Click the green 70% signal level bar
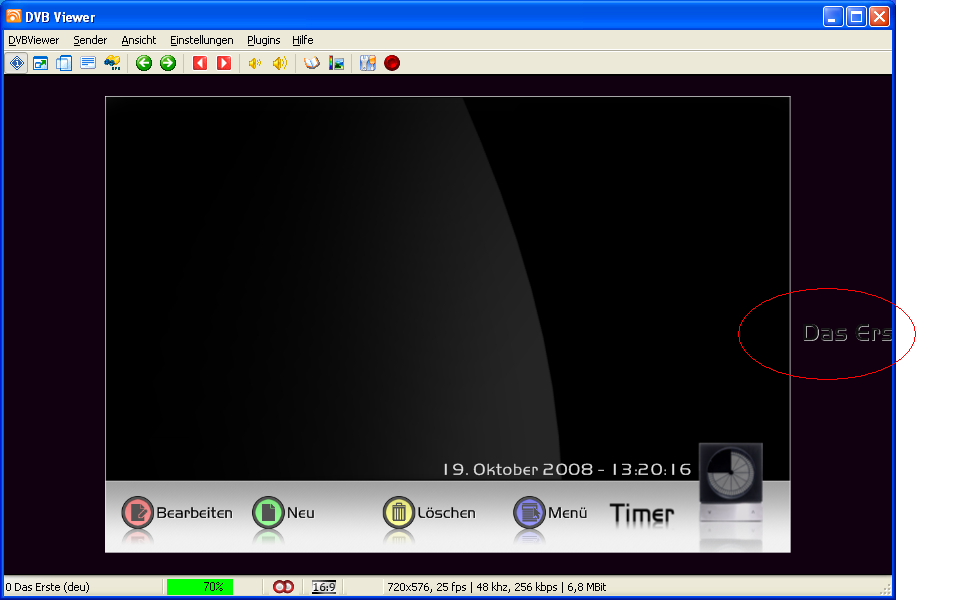 click(200, 587)
